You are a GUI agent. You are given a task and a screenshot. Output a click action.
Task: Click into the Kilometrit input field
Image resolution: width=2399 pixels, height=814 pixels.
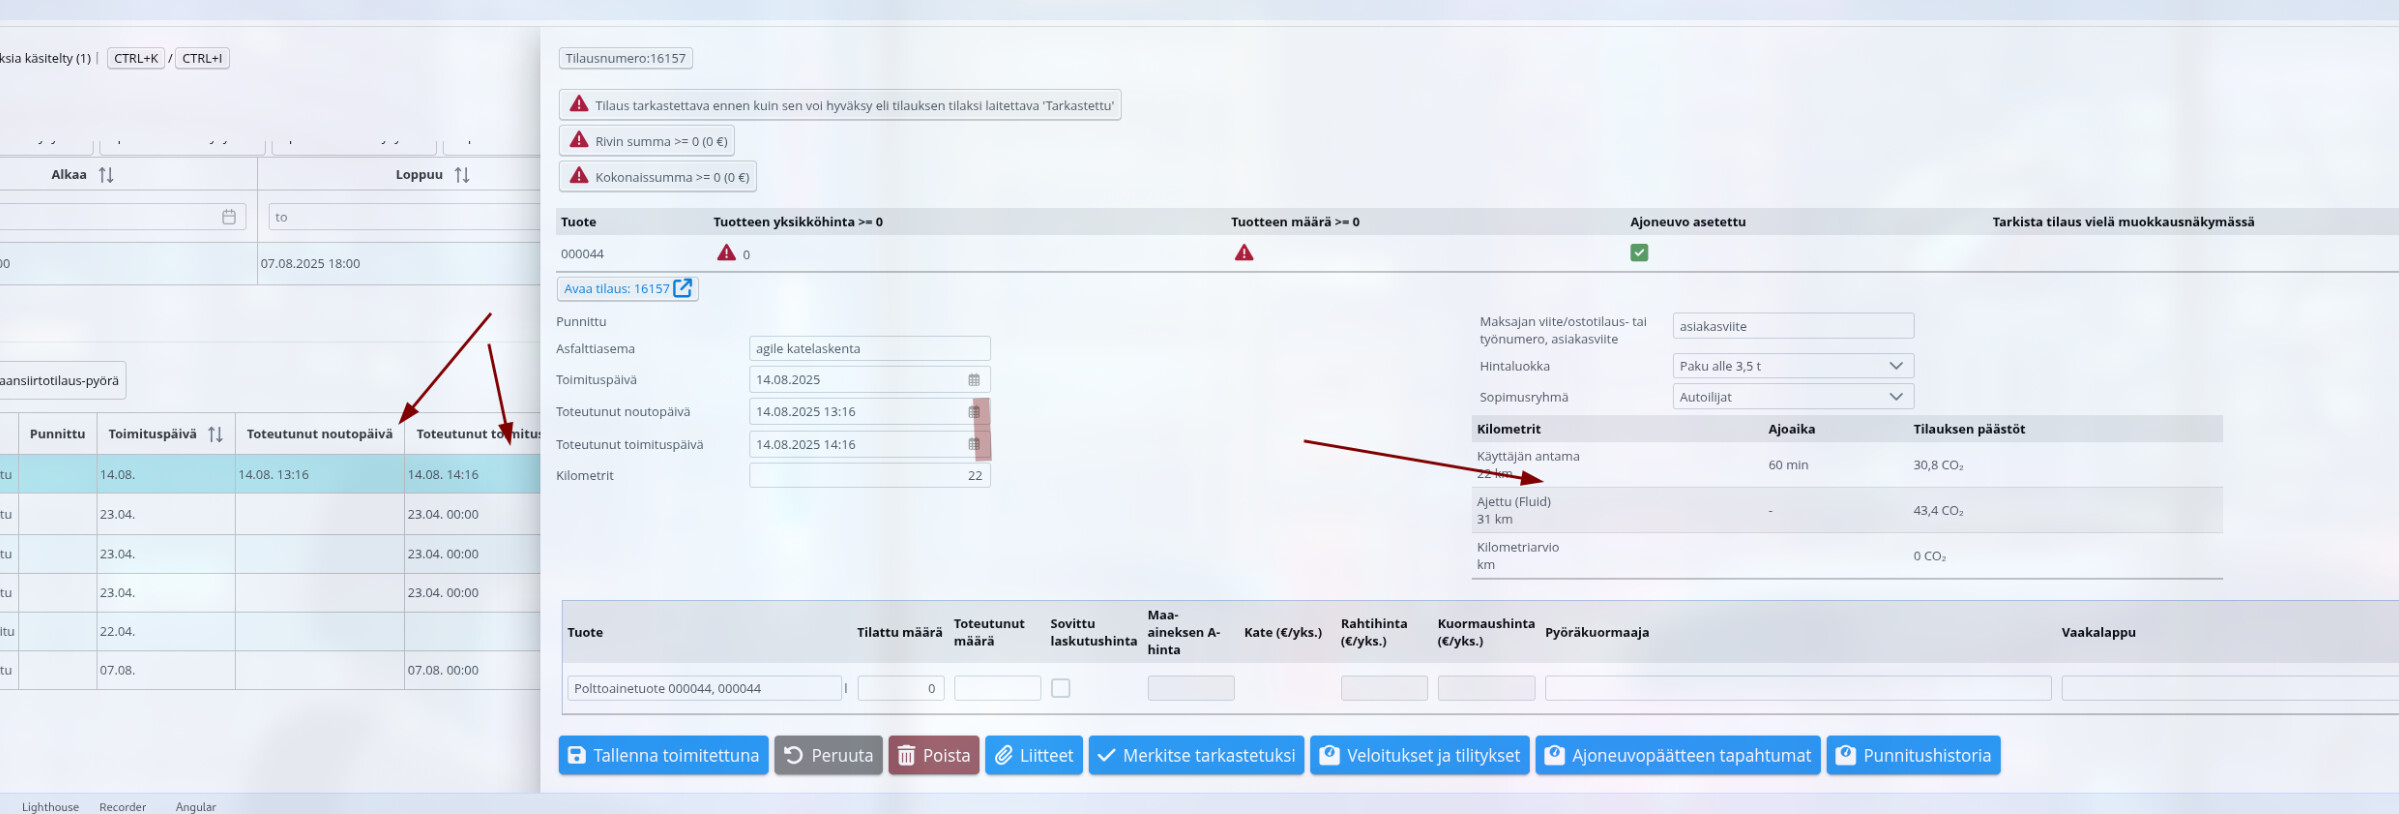tap(868, 476)
